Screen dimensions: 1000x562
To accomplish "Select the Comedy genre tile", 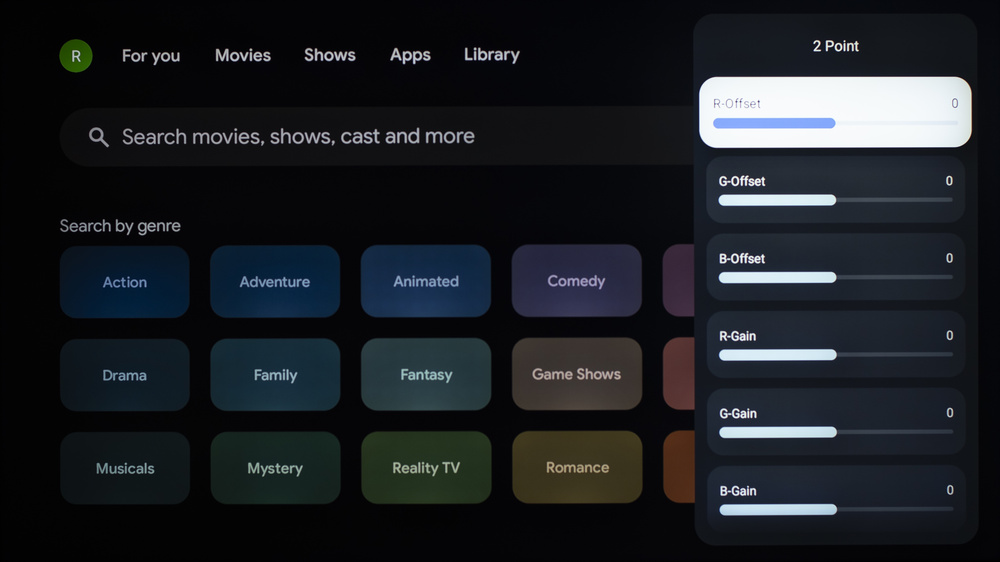I will (576, 282).
